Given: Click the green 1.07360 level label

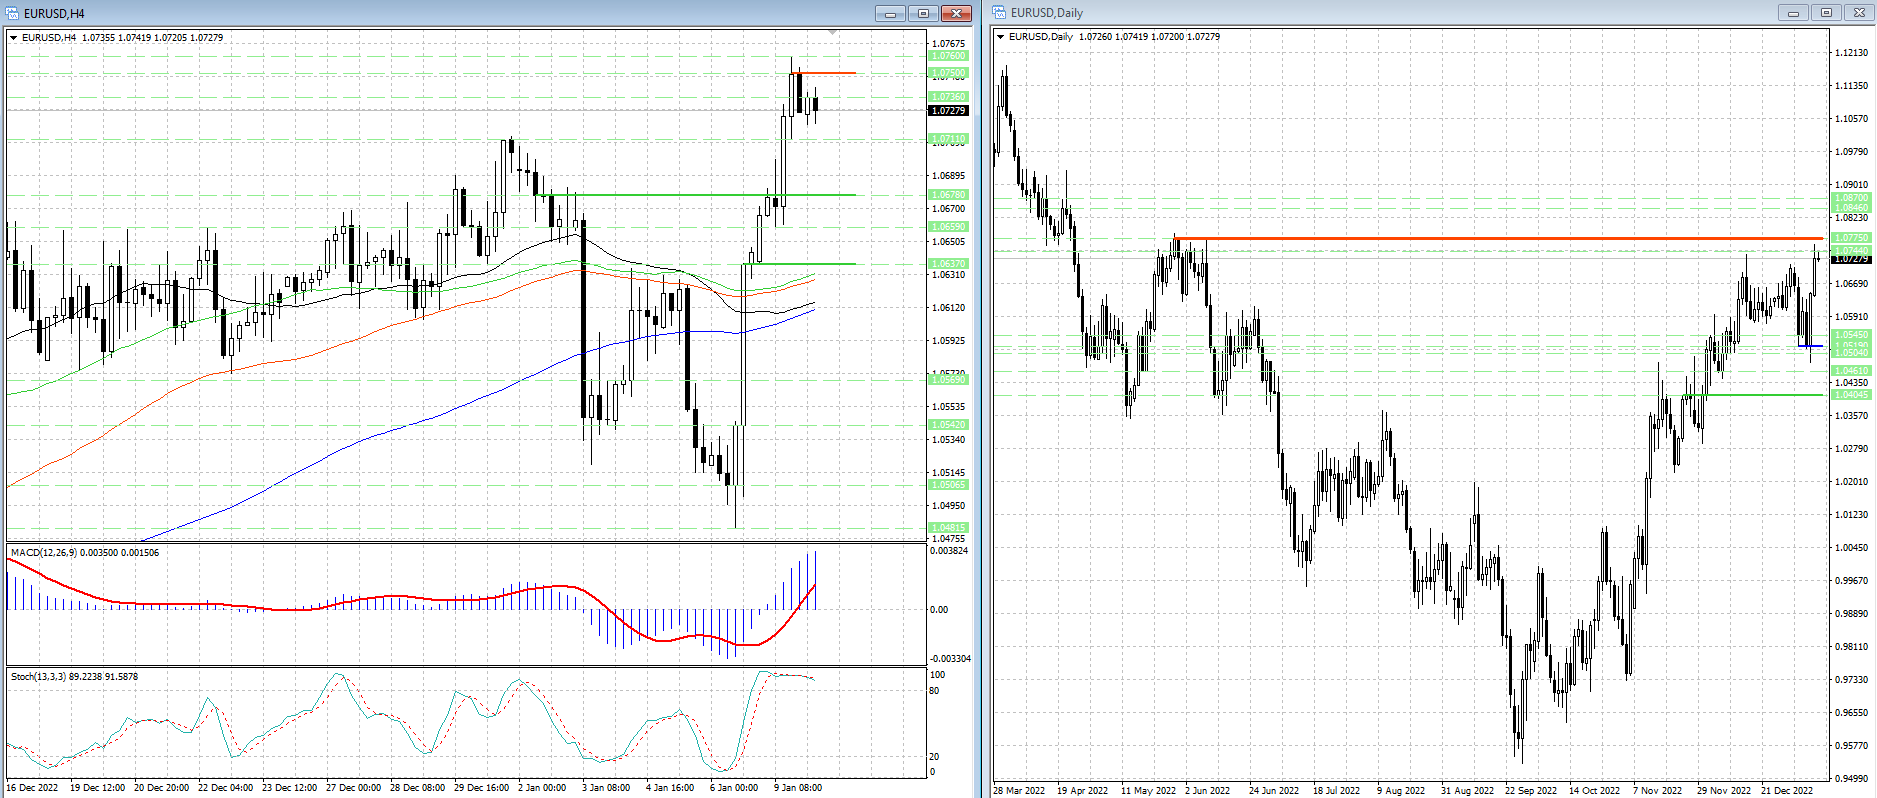Looking at the screenshot, I should [x=949, y=97].
